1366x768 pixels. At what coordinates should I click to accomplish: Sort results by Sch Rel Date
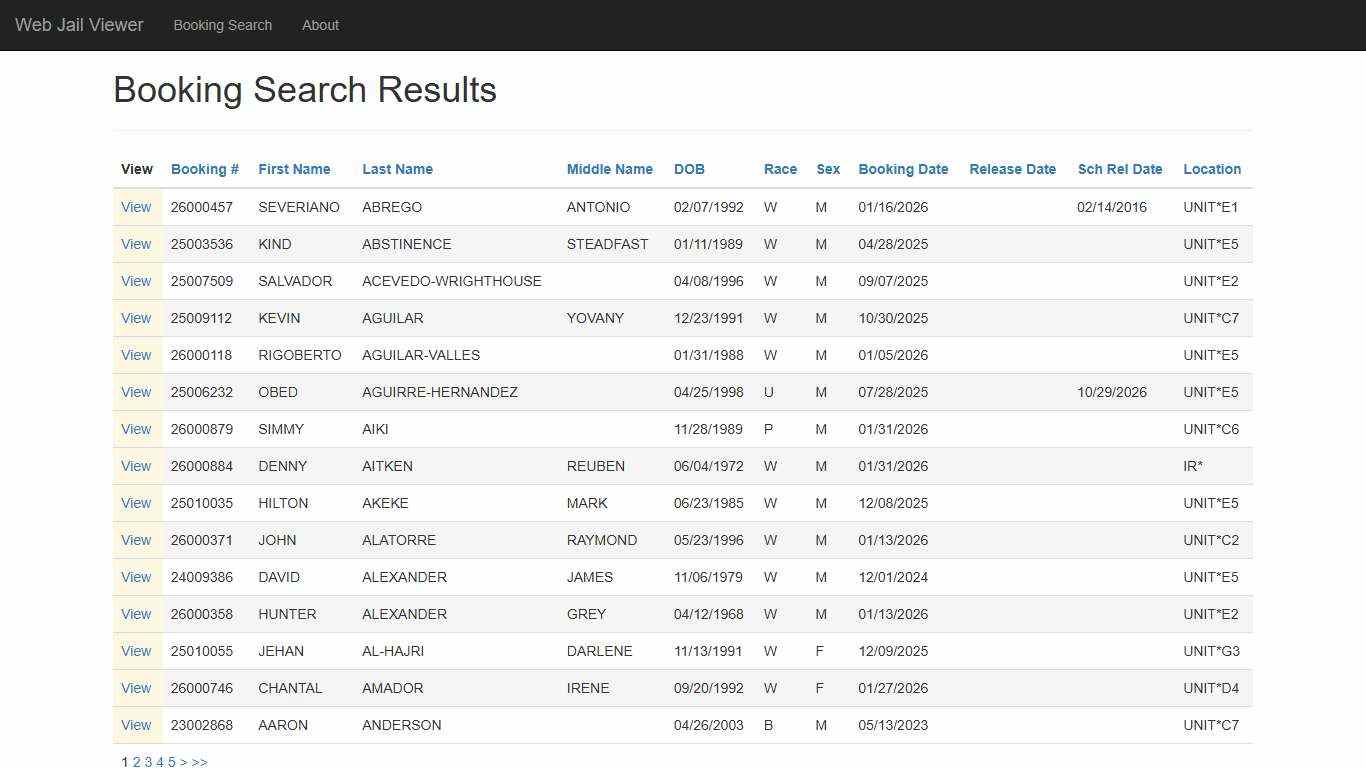1120,169
